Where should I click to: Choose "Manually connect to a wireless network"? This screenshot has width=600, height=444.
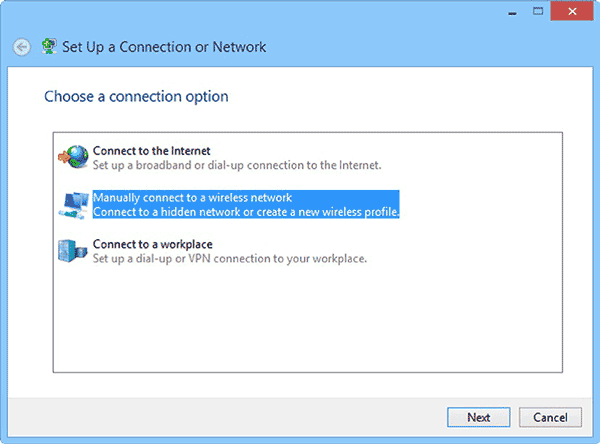[192, 198]
